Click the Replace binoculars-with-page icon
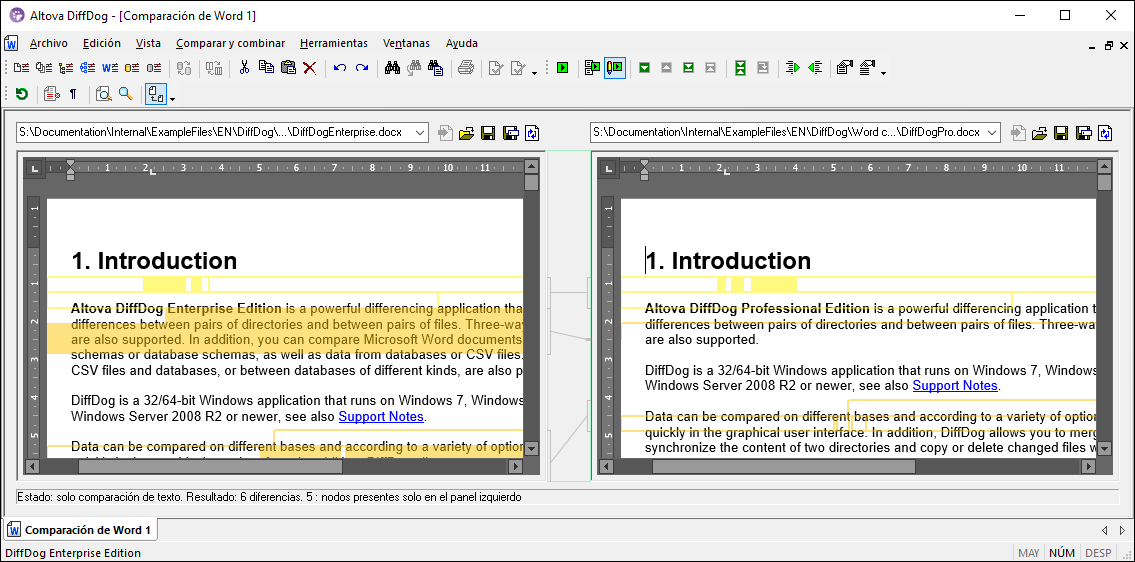The image size is (1135, 562). pos(436,68)
